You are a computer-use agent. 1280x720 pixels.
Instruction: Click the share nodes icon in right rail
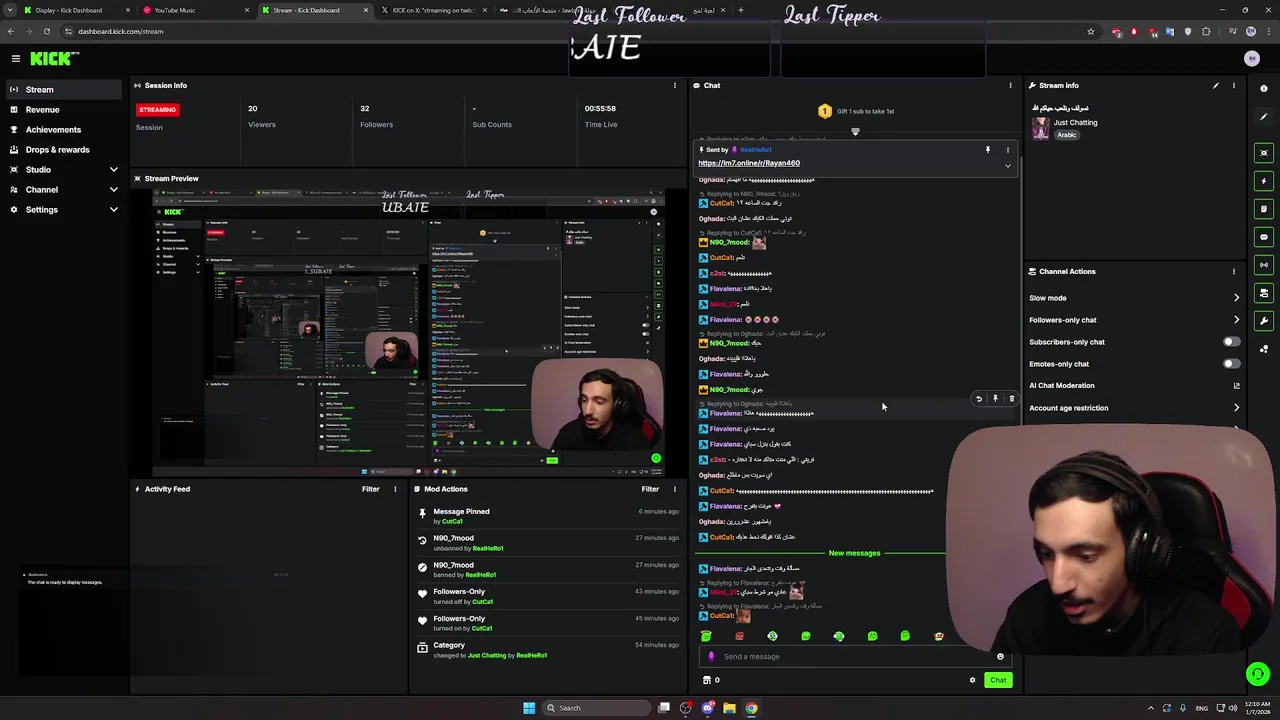(x=1264, y=349)
